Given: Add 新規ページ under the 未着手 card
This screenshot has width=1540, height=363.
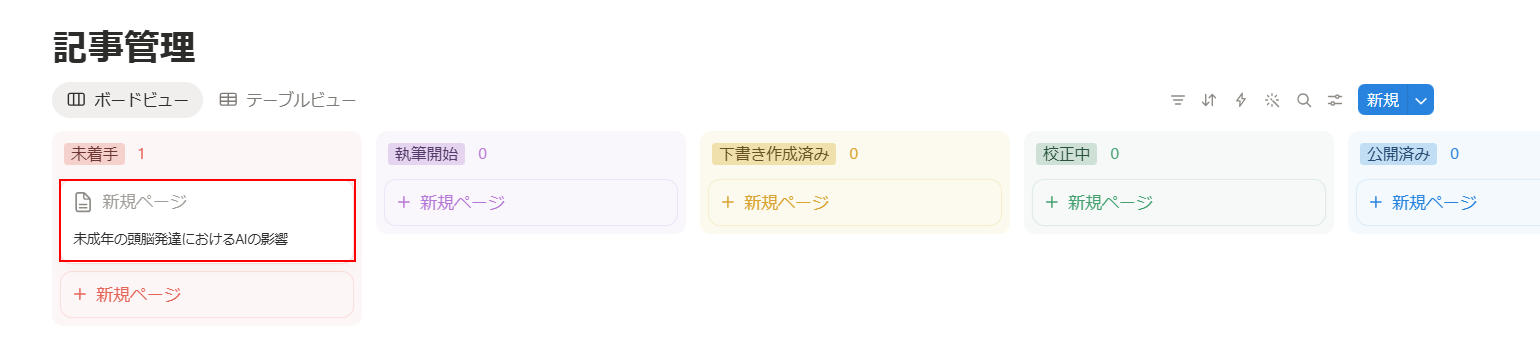Looking at the screenshot, I should 207,294.
